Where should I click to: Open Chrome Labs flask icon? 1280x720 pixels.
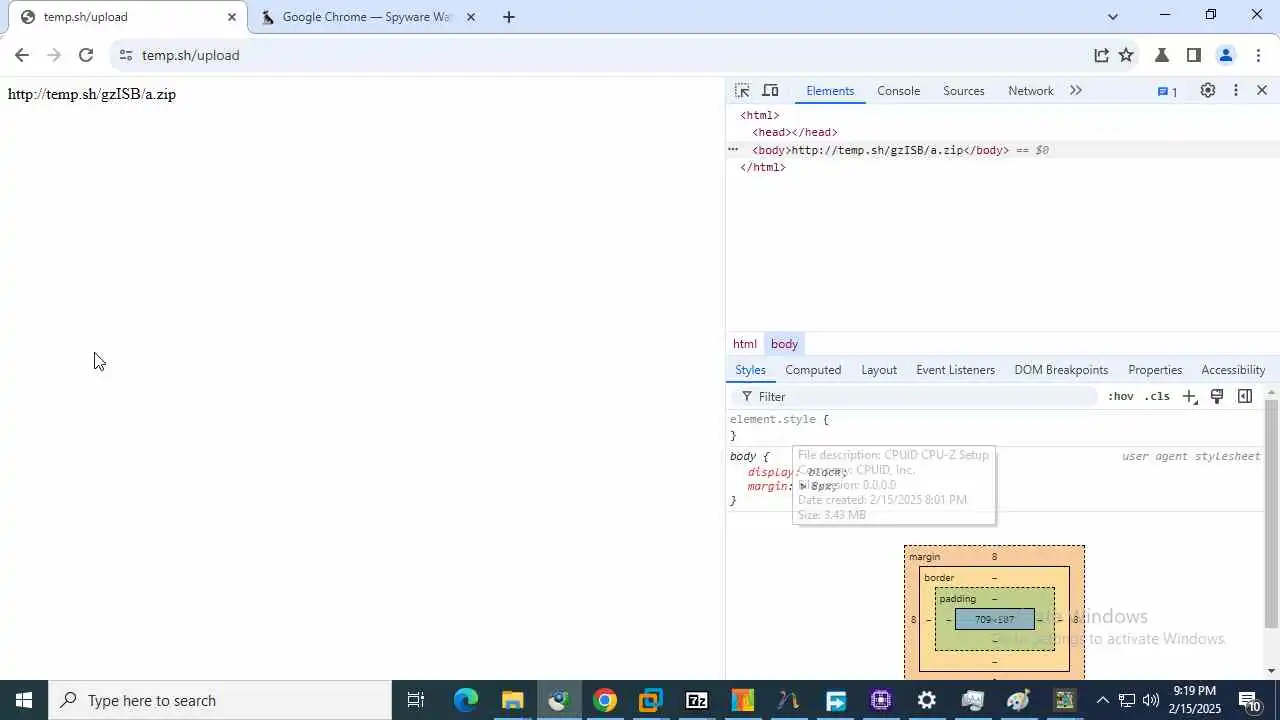pyautogui.click(x=1162, y=55)
